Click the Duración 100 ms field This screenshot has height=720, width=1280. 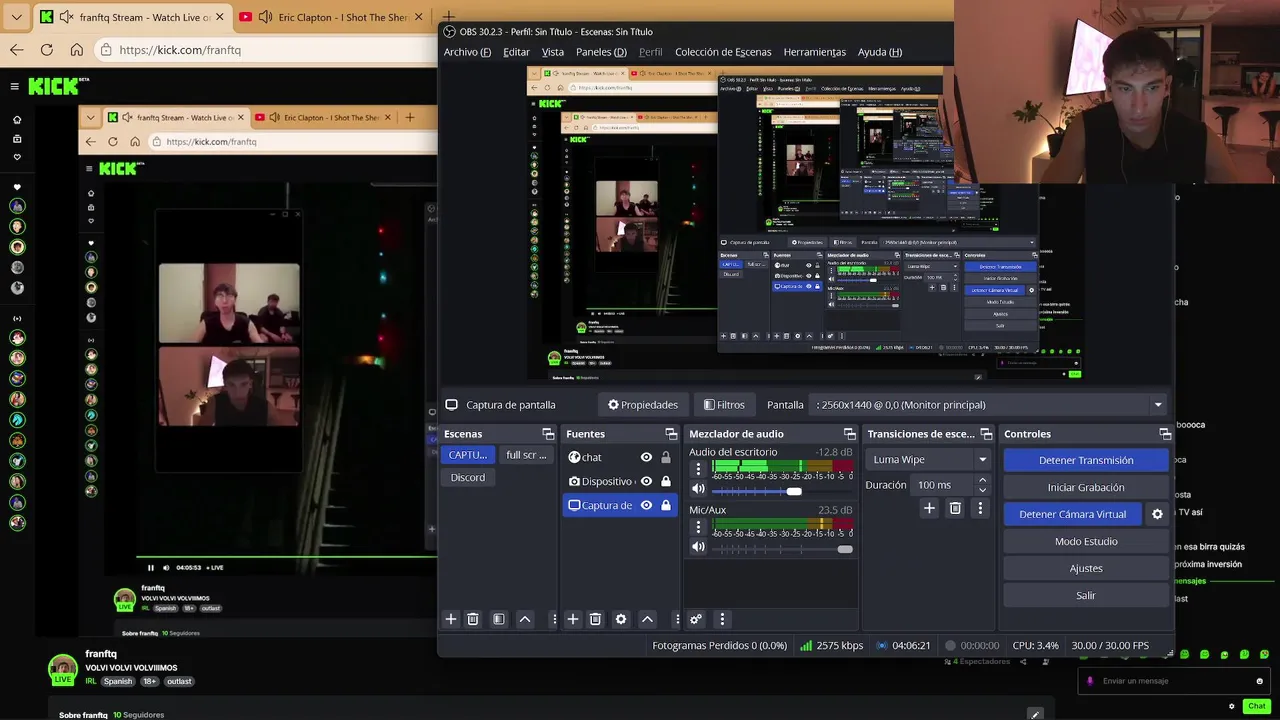941,485
